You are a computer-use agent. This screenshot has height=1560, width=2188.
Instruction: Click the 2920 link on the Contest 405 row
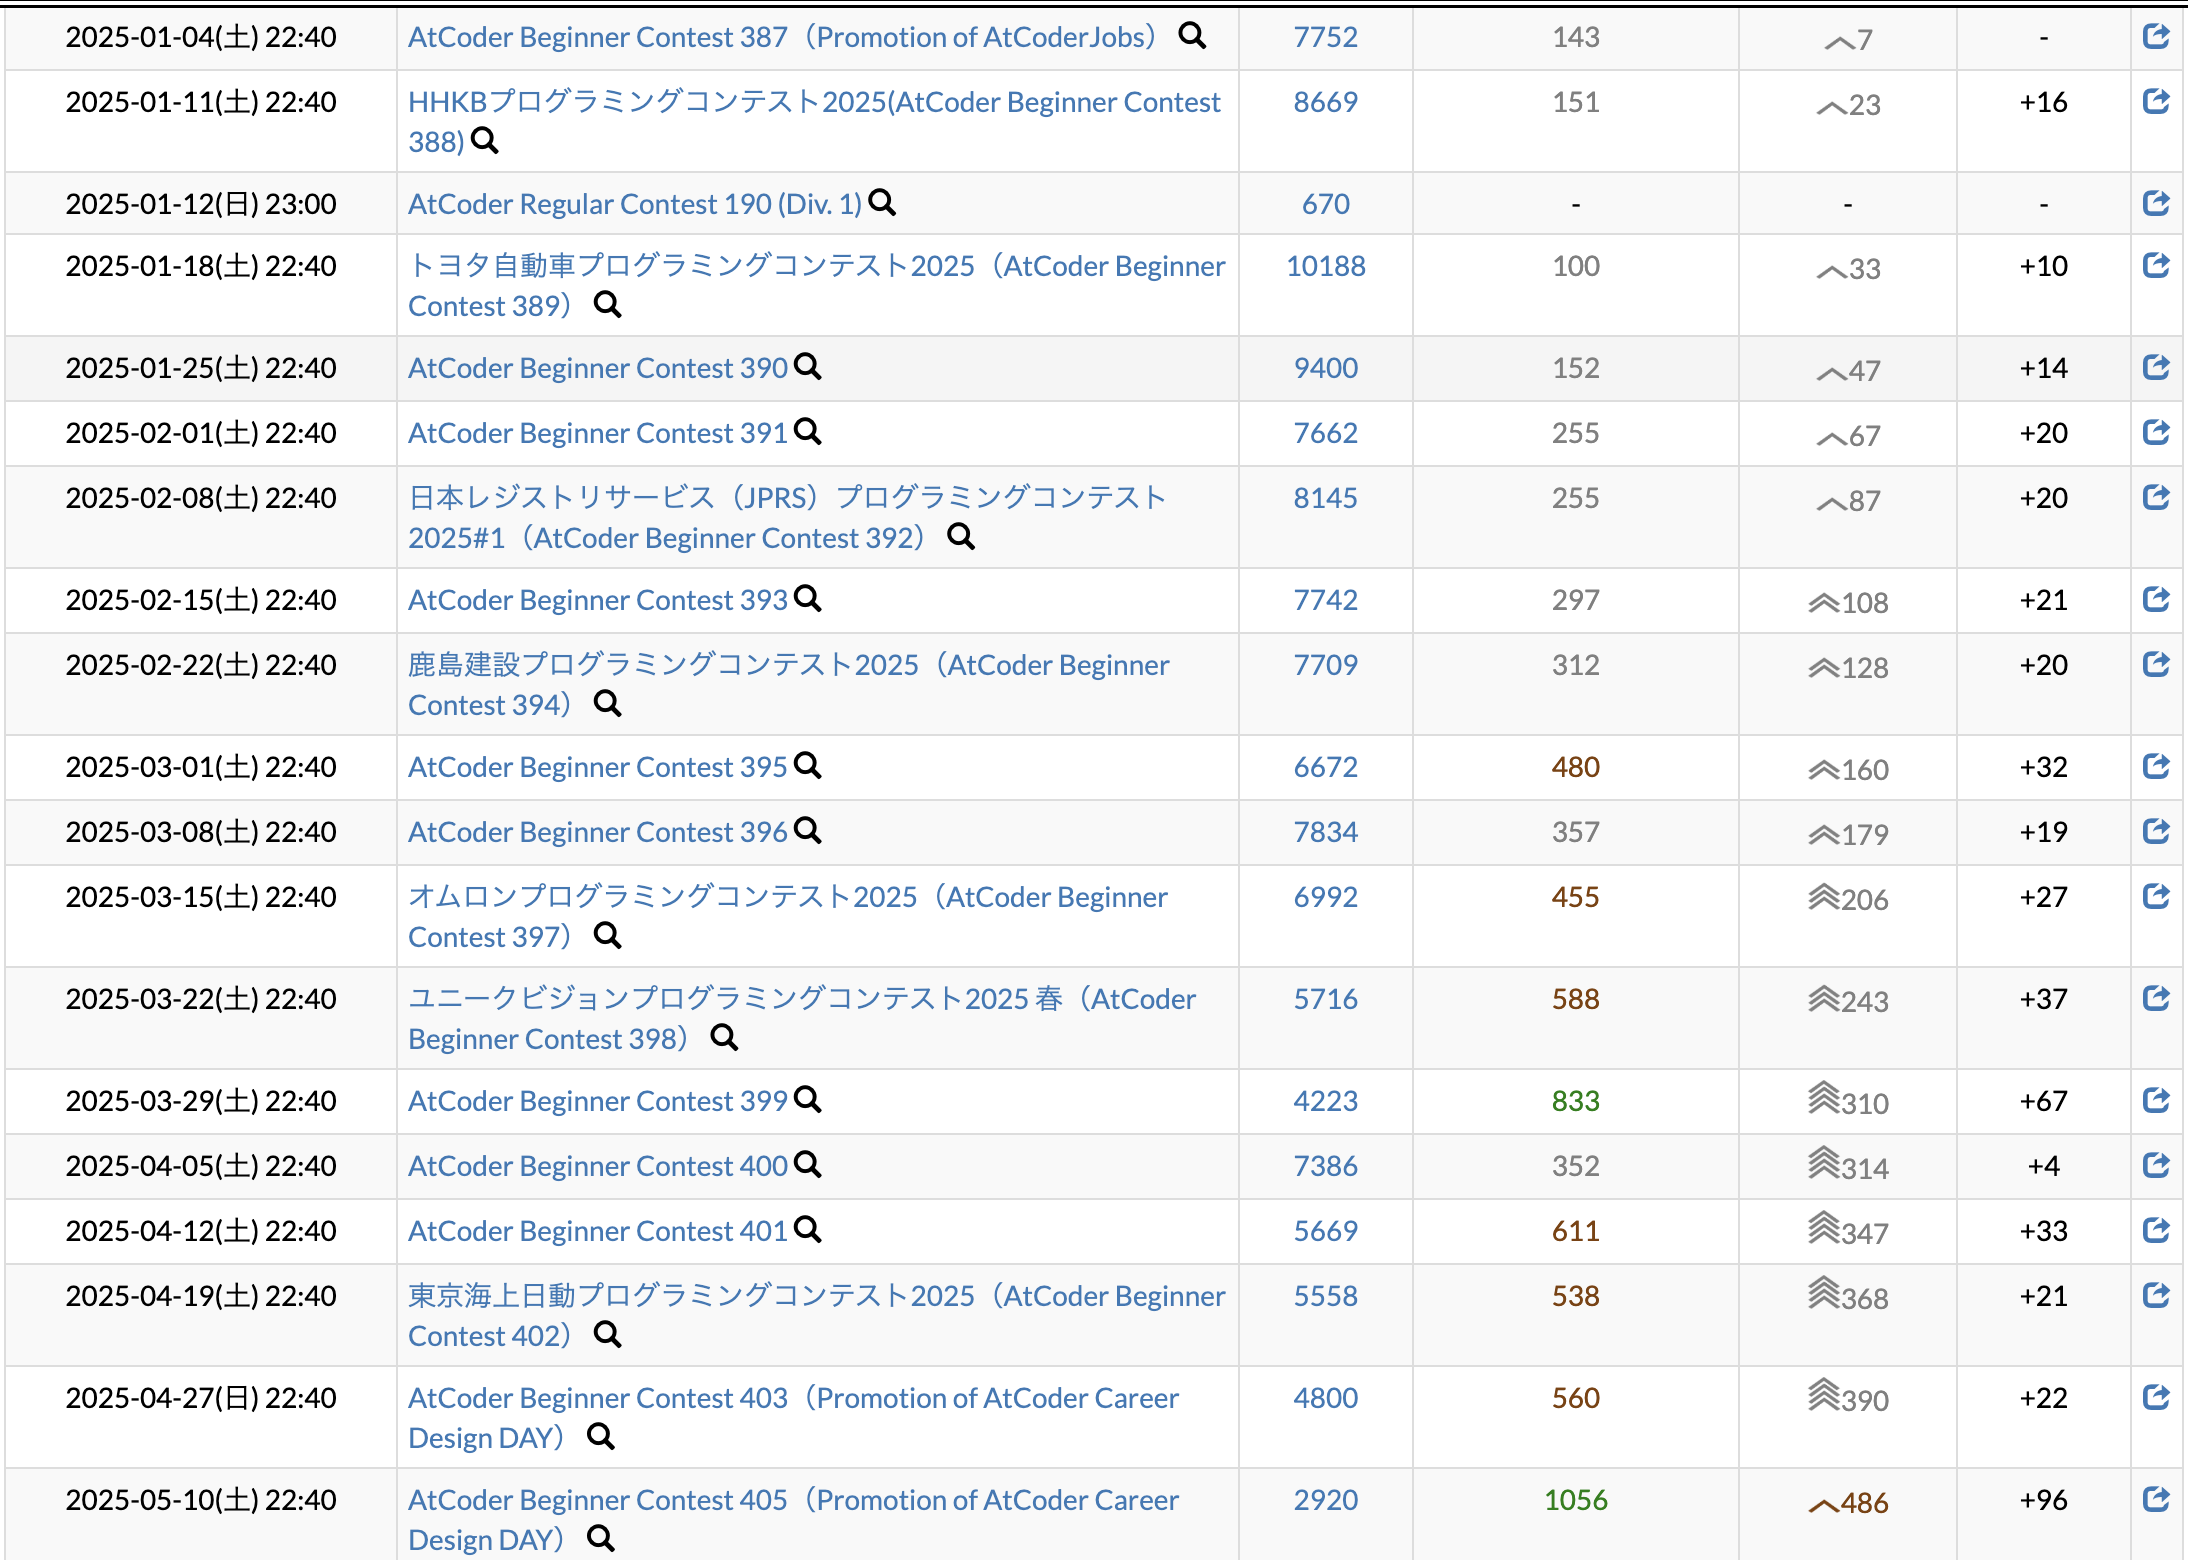point(1326,1500)
